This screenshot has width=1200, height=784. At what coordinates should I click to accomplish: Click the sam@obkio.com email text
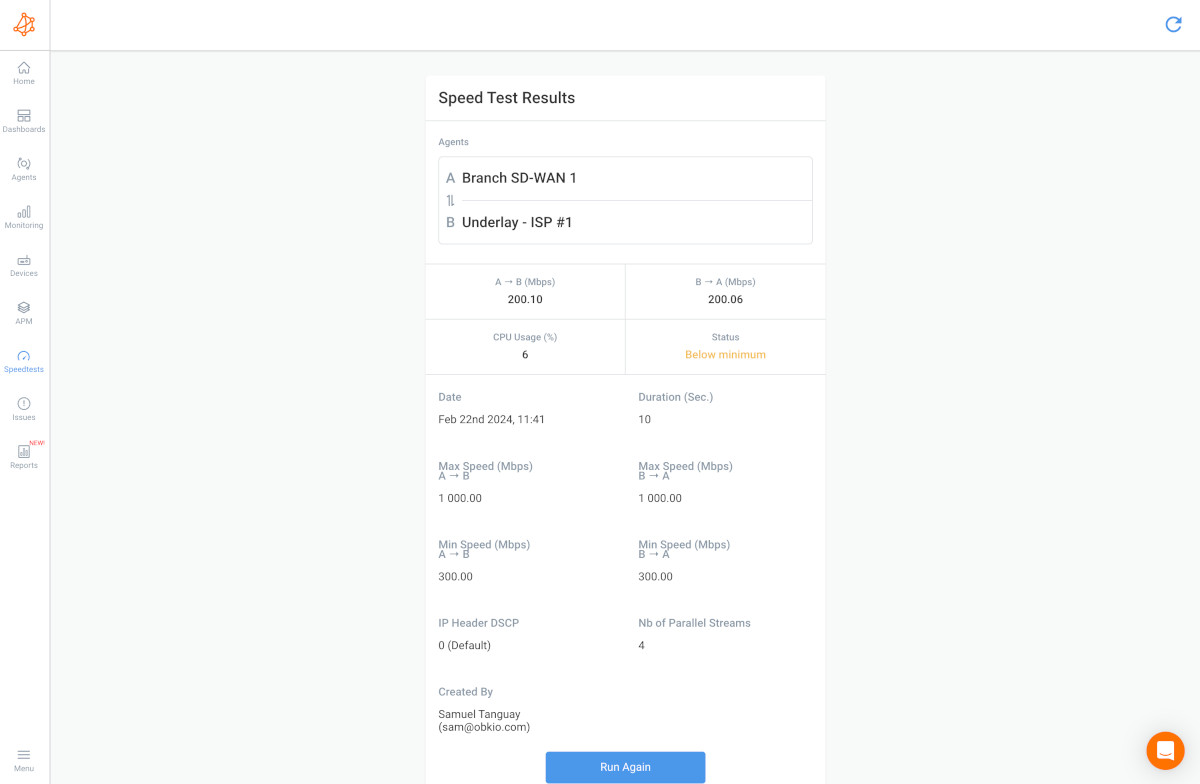484,727
